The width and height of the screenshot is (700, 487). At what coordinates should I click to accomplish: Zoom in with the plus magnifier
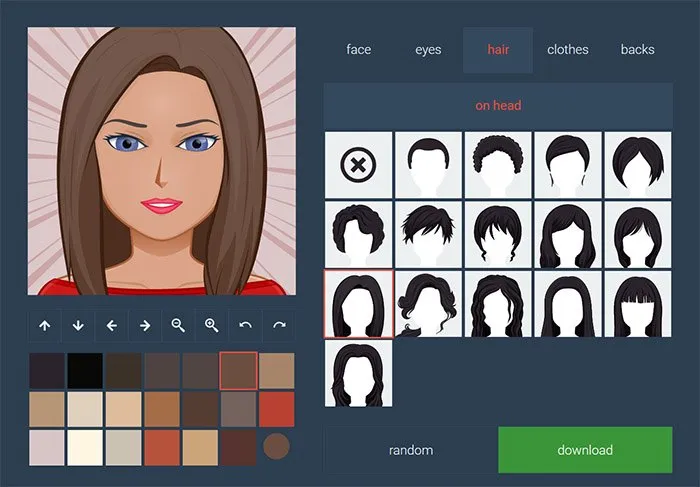click(212, 325)
